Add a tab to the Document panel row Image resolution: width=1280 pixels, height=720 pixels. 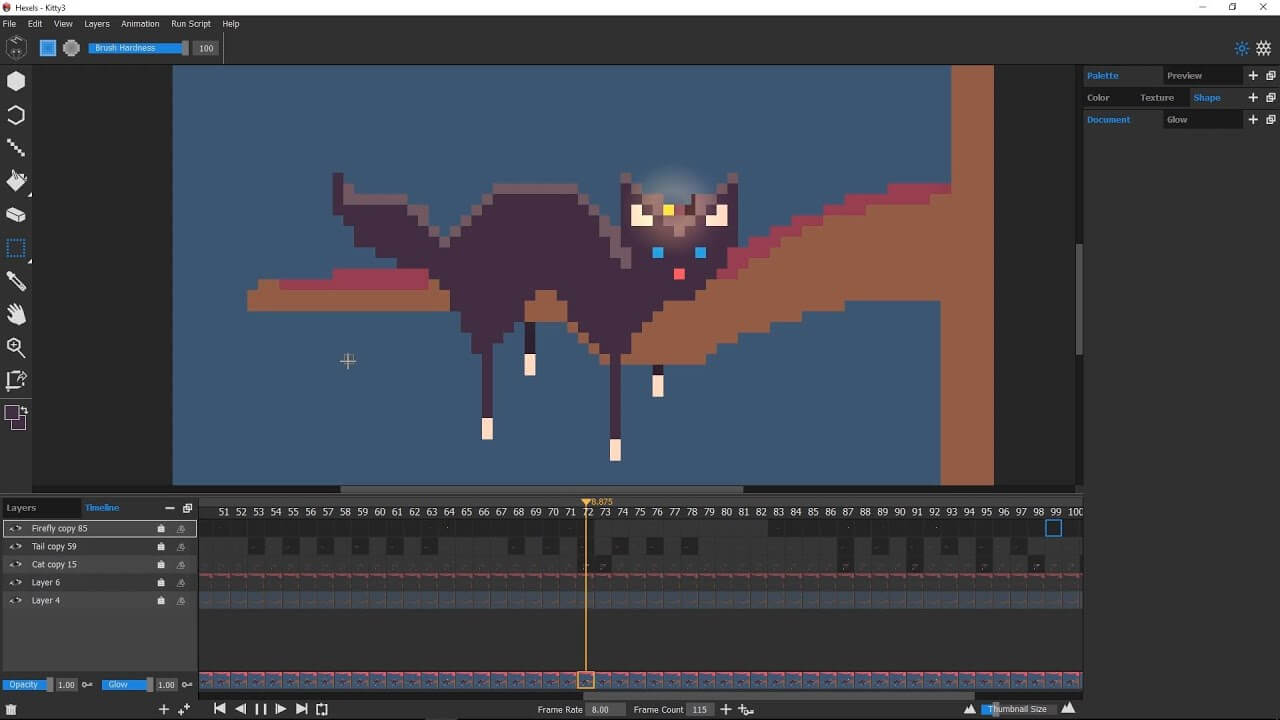point(1253,120)
